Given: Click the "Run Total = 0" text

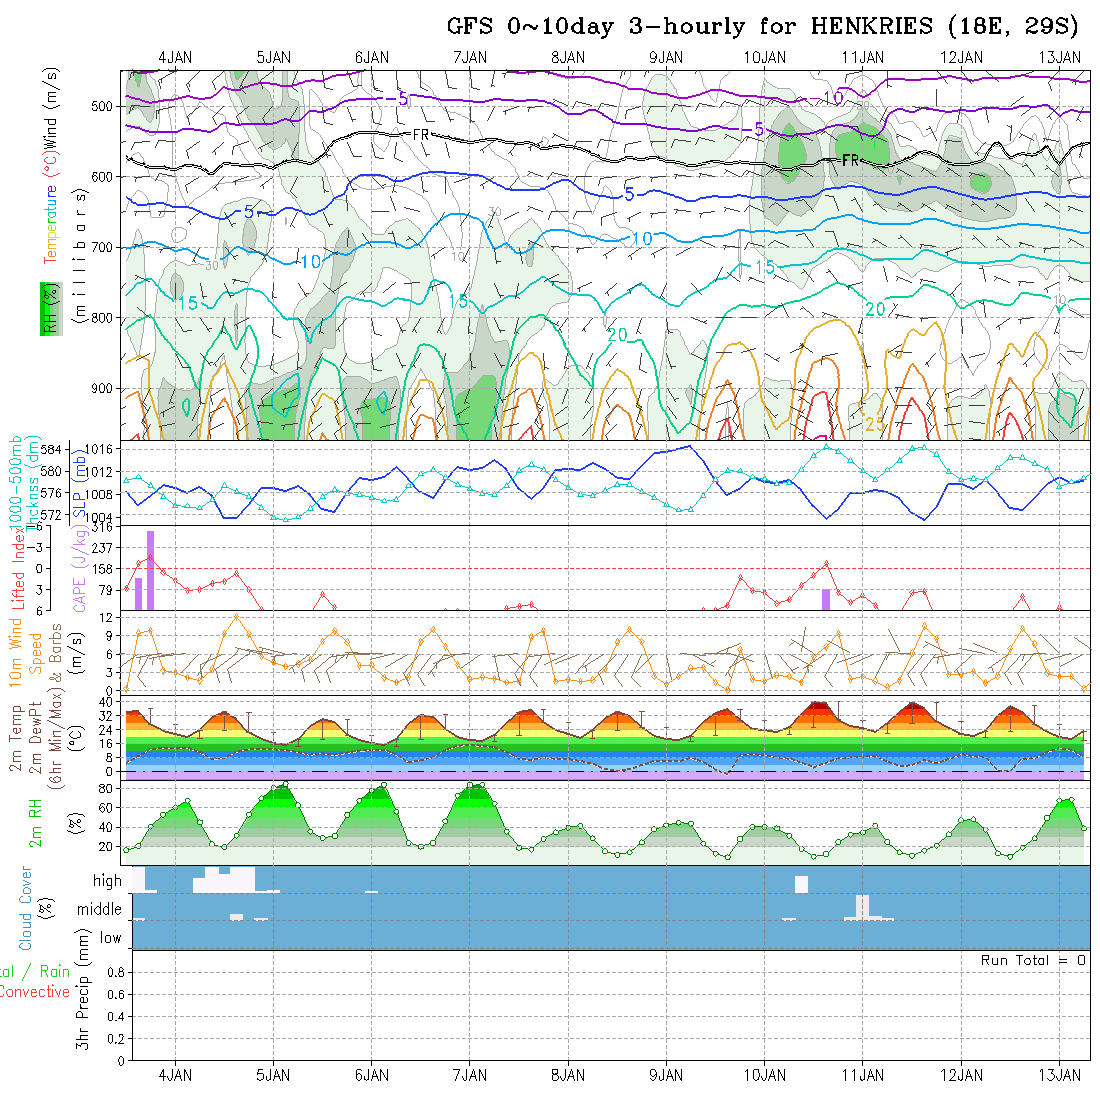Looking at the screenshot, I should tap(1033, 960).
